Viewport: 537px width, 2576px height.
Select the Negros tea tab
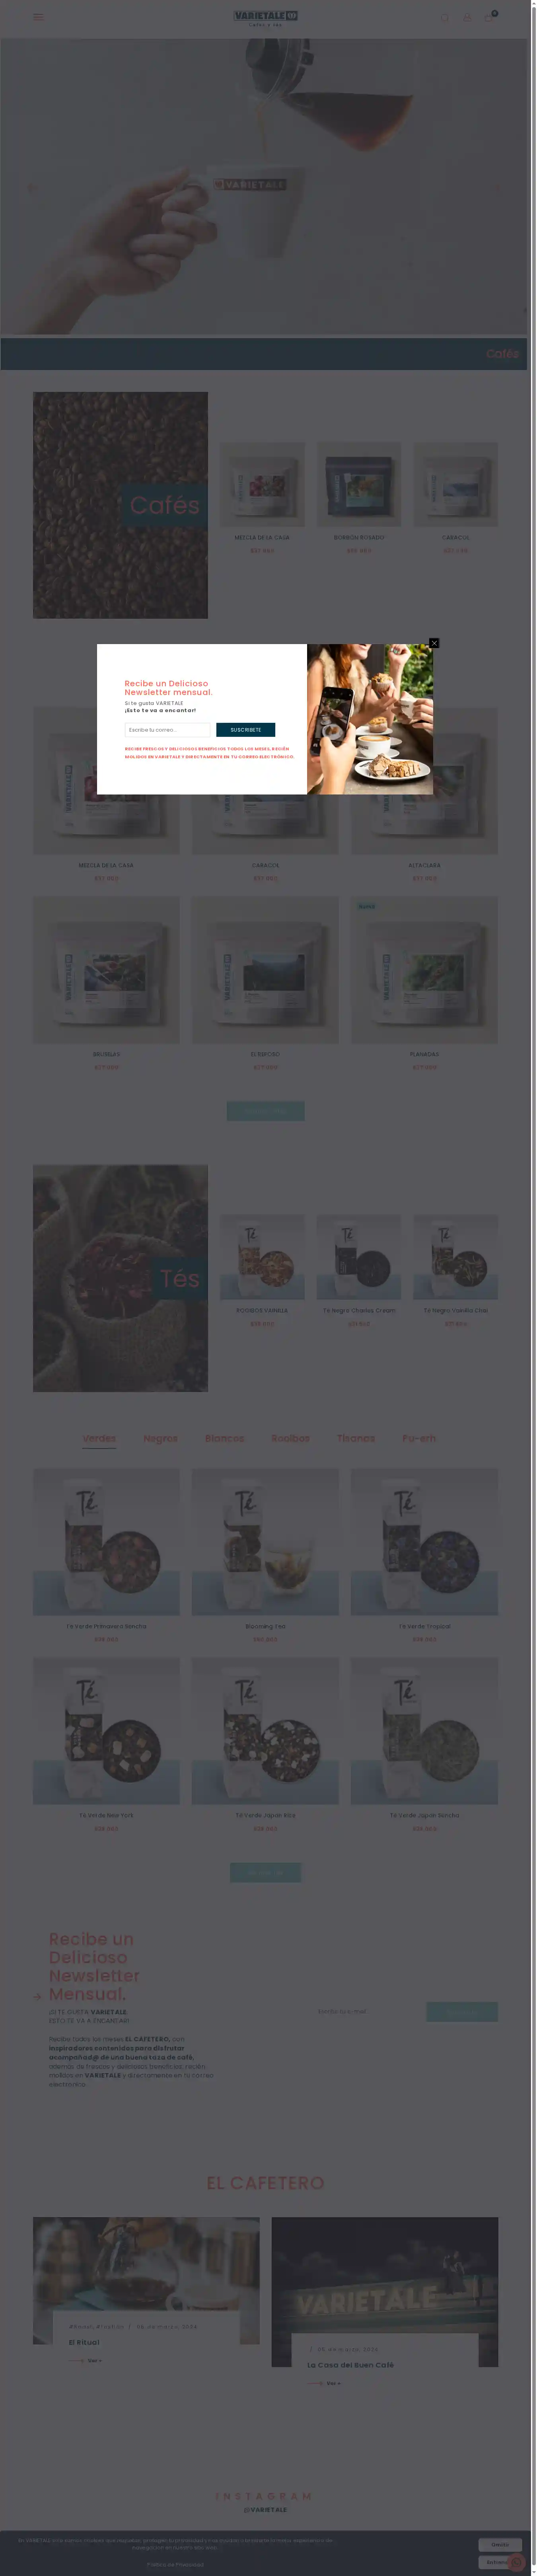(160, 1438)
